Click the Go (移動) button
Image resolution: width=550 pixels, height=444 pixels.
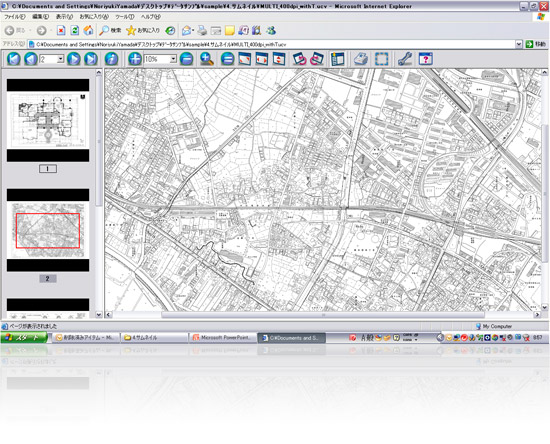point(536,44)
